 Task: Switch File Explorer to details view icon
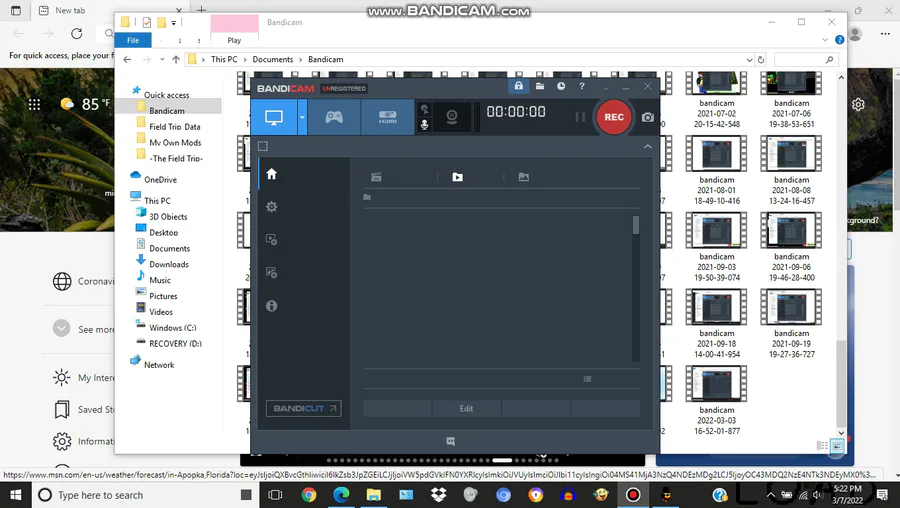pyautogui.click(x=822, y=445)
